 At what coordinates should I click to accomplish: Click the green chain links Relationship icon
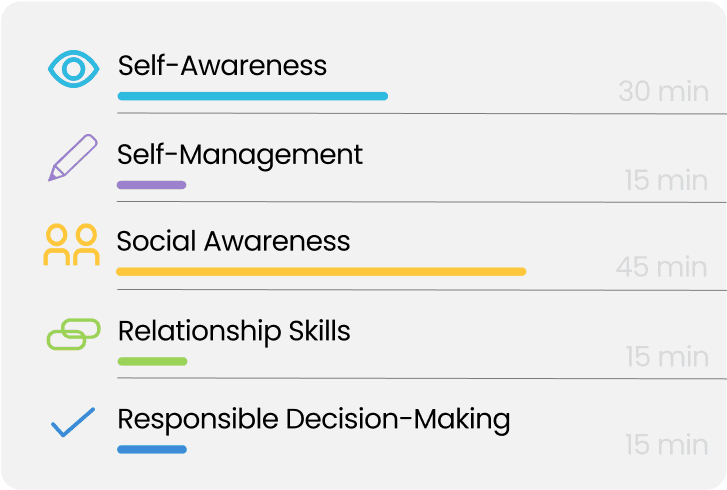point(73,333)
